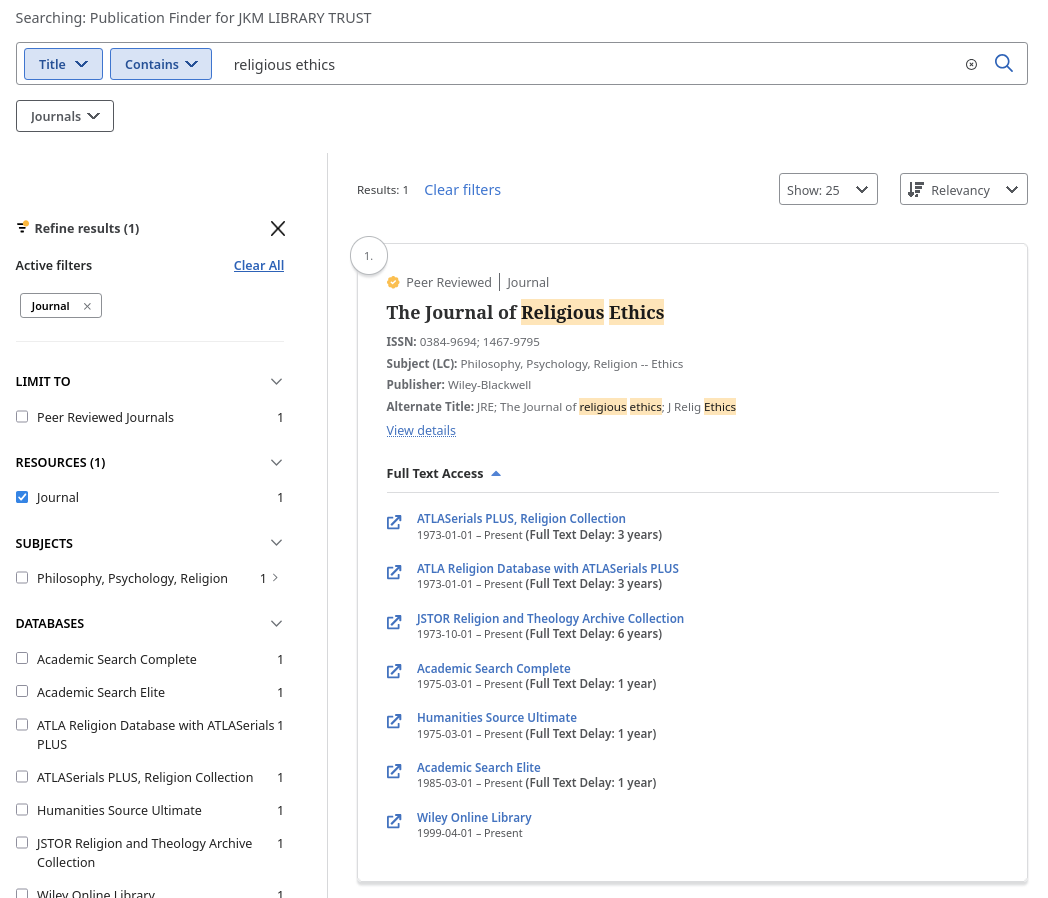The height and width of the screenshot is (898, 1048).
Task: Open the Wiley Online Library external link icon
Action: (x=394, y=821)
